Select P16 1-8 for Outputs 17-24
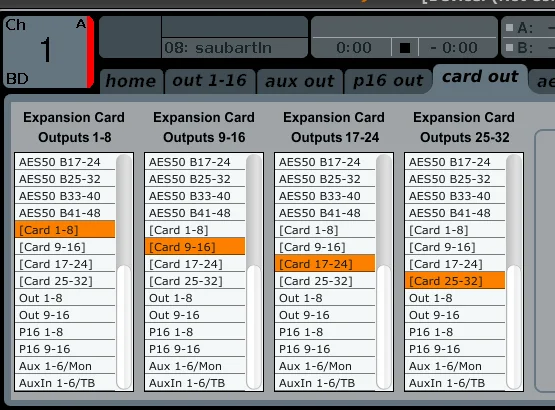 325,332
